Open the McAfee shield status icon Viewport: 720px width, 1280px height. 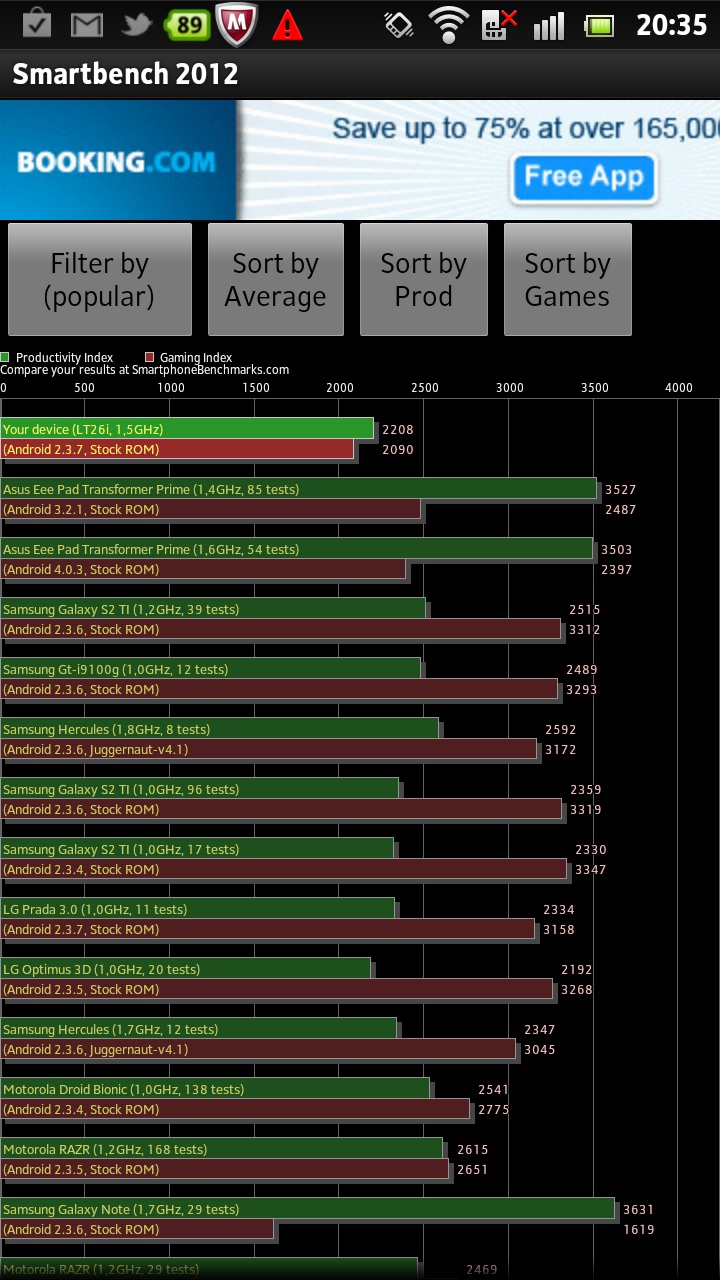tap(237, 24)
